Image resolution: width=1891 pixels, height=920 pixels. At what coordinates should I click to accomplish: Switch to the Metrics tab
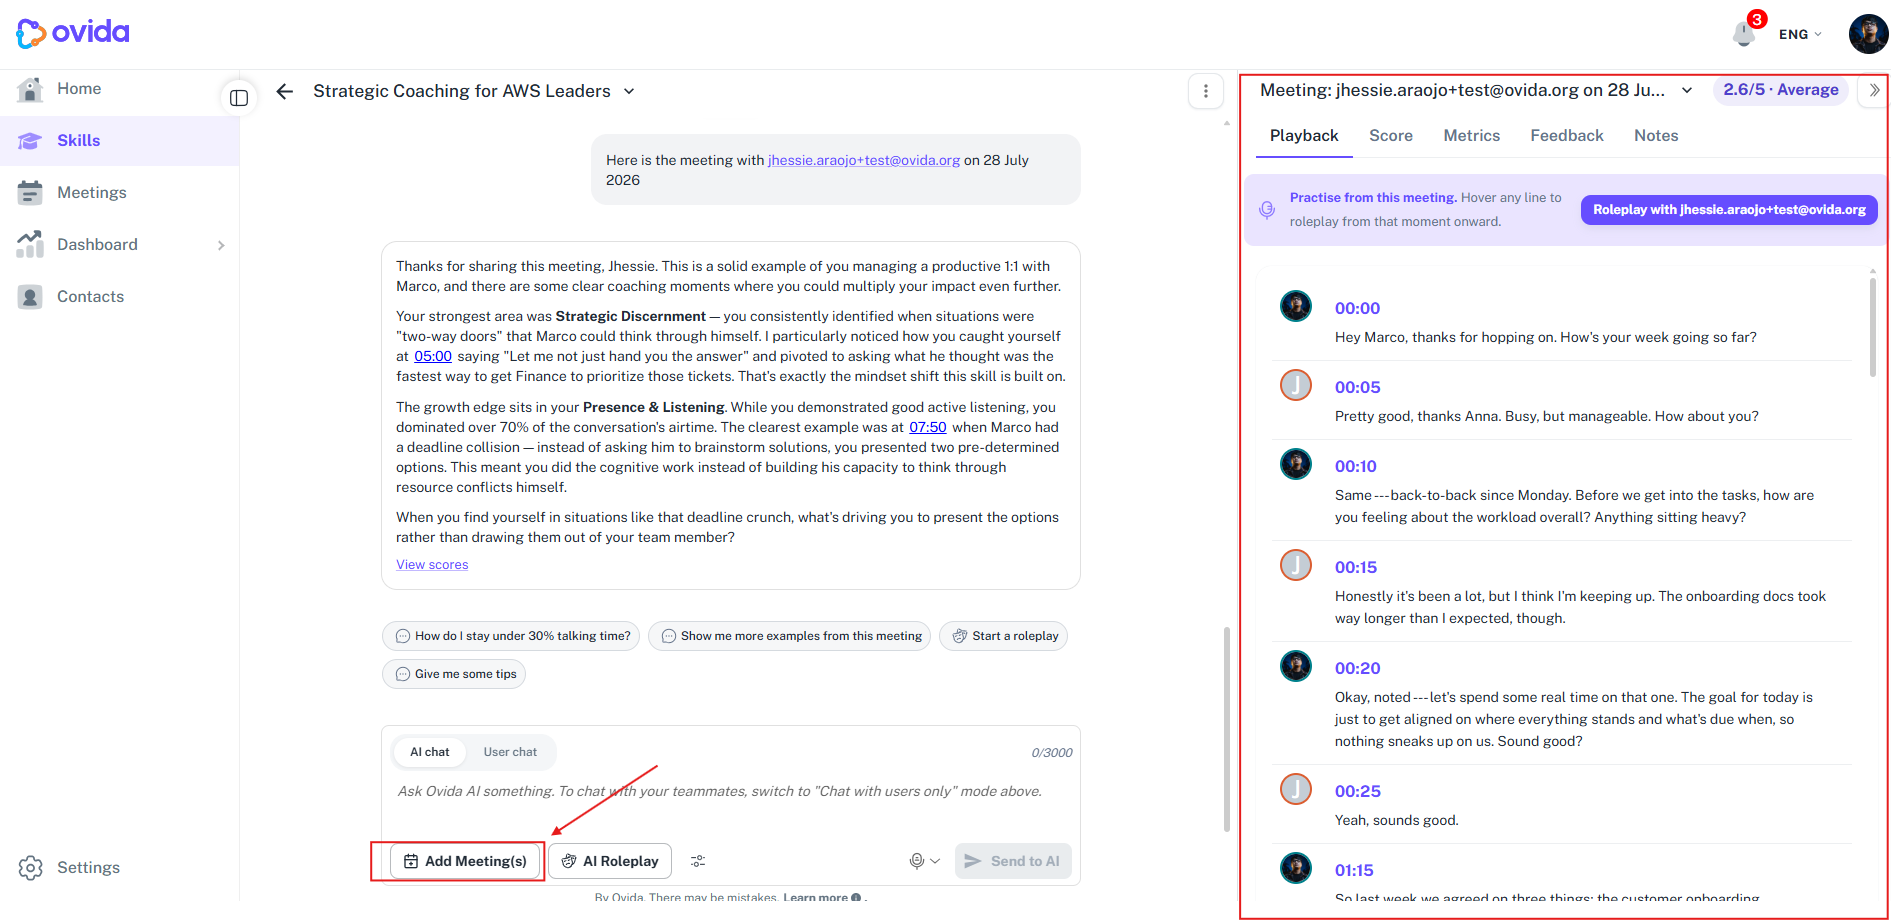tap(1471, 136)
